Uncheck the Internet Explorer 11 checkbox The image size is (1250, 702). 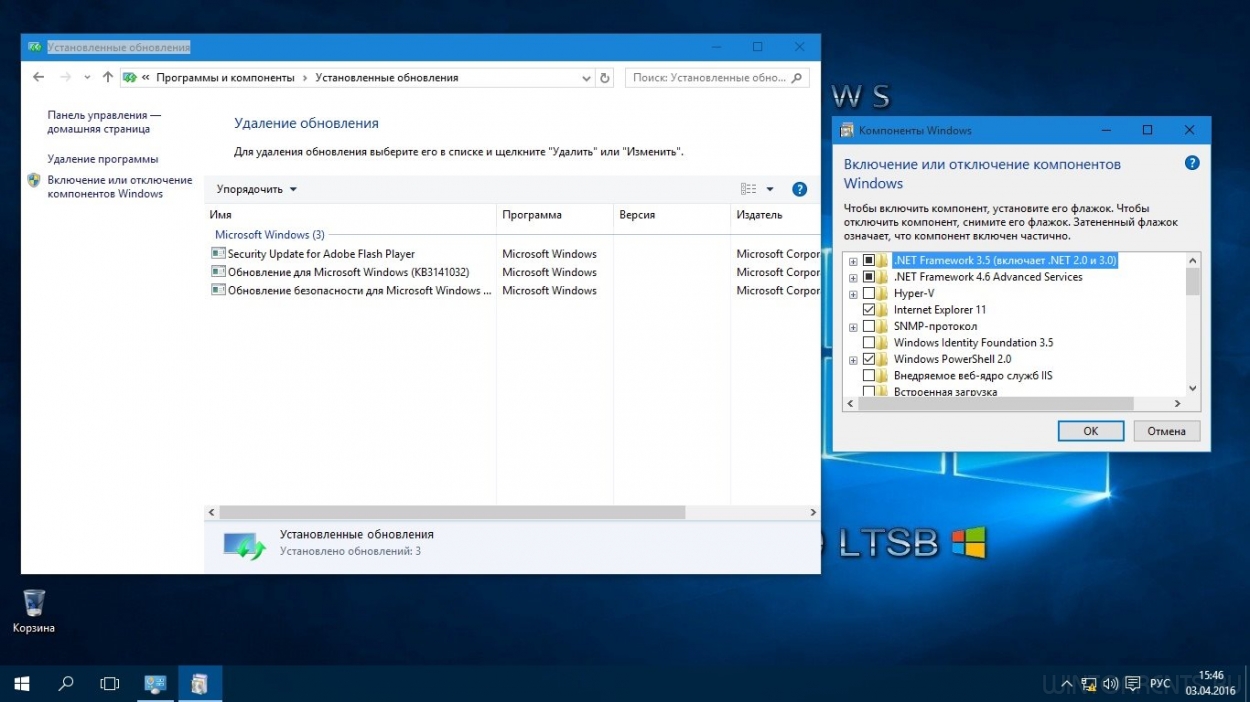pos(869,310)
